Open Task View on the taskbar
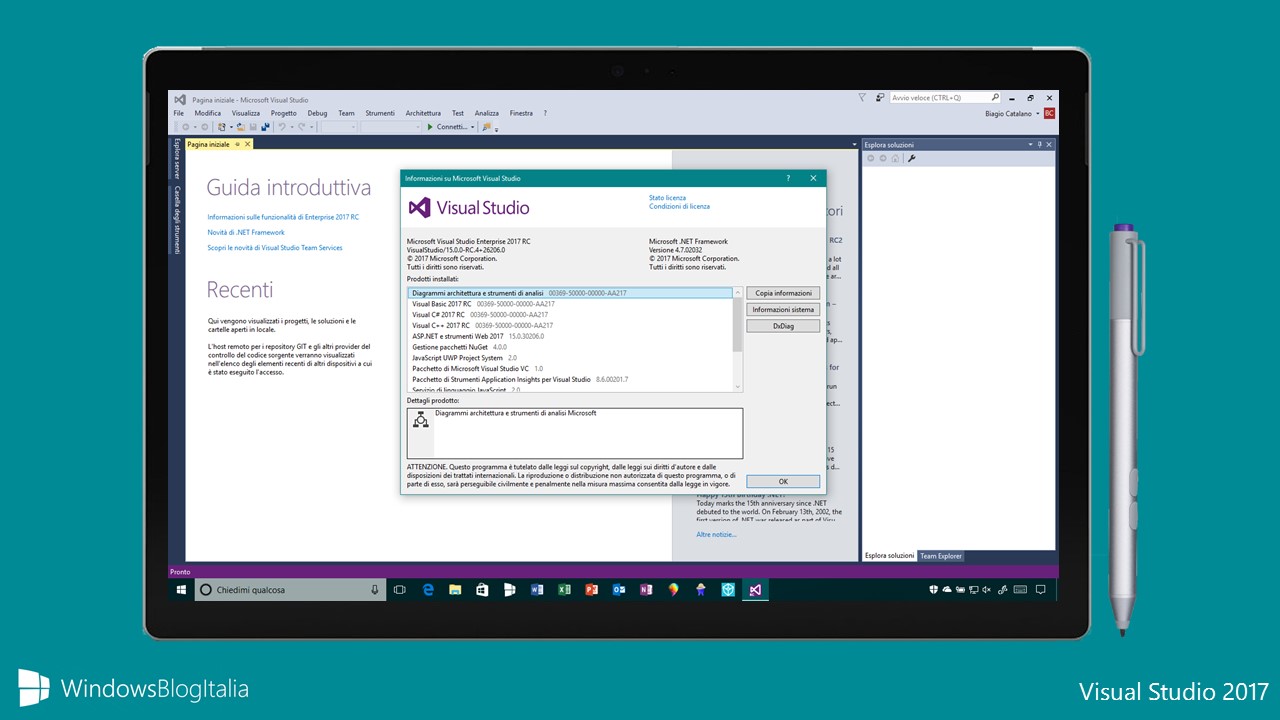 tap(399, 590)
